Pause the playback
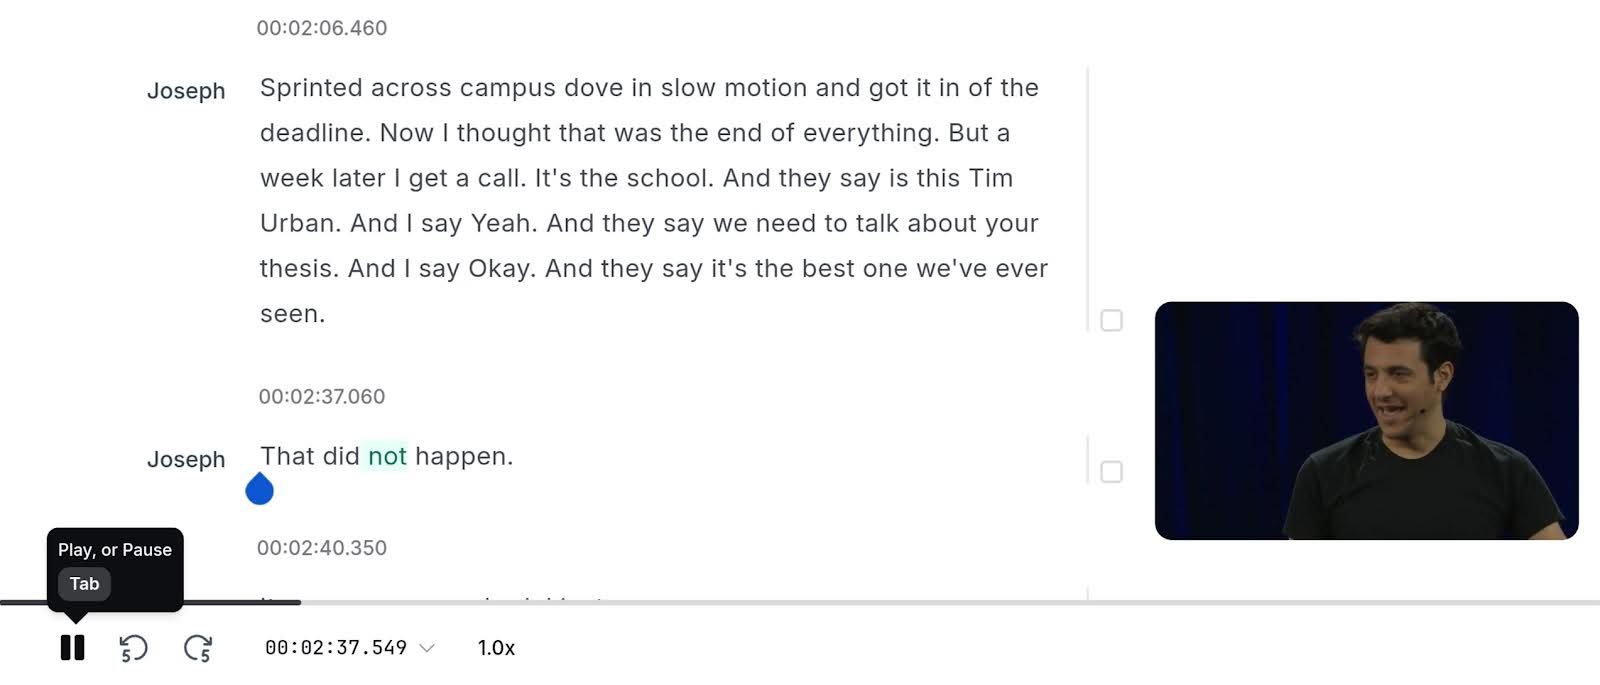Viewport: 1600px width, 685px height. pyautogui.click(x=73, y=647)
